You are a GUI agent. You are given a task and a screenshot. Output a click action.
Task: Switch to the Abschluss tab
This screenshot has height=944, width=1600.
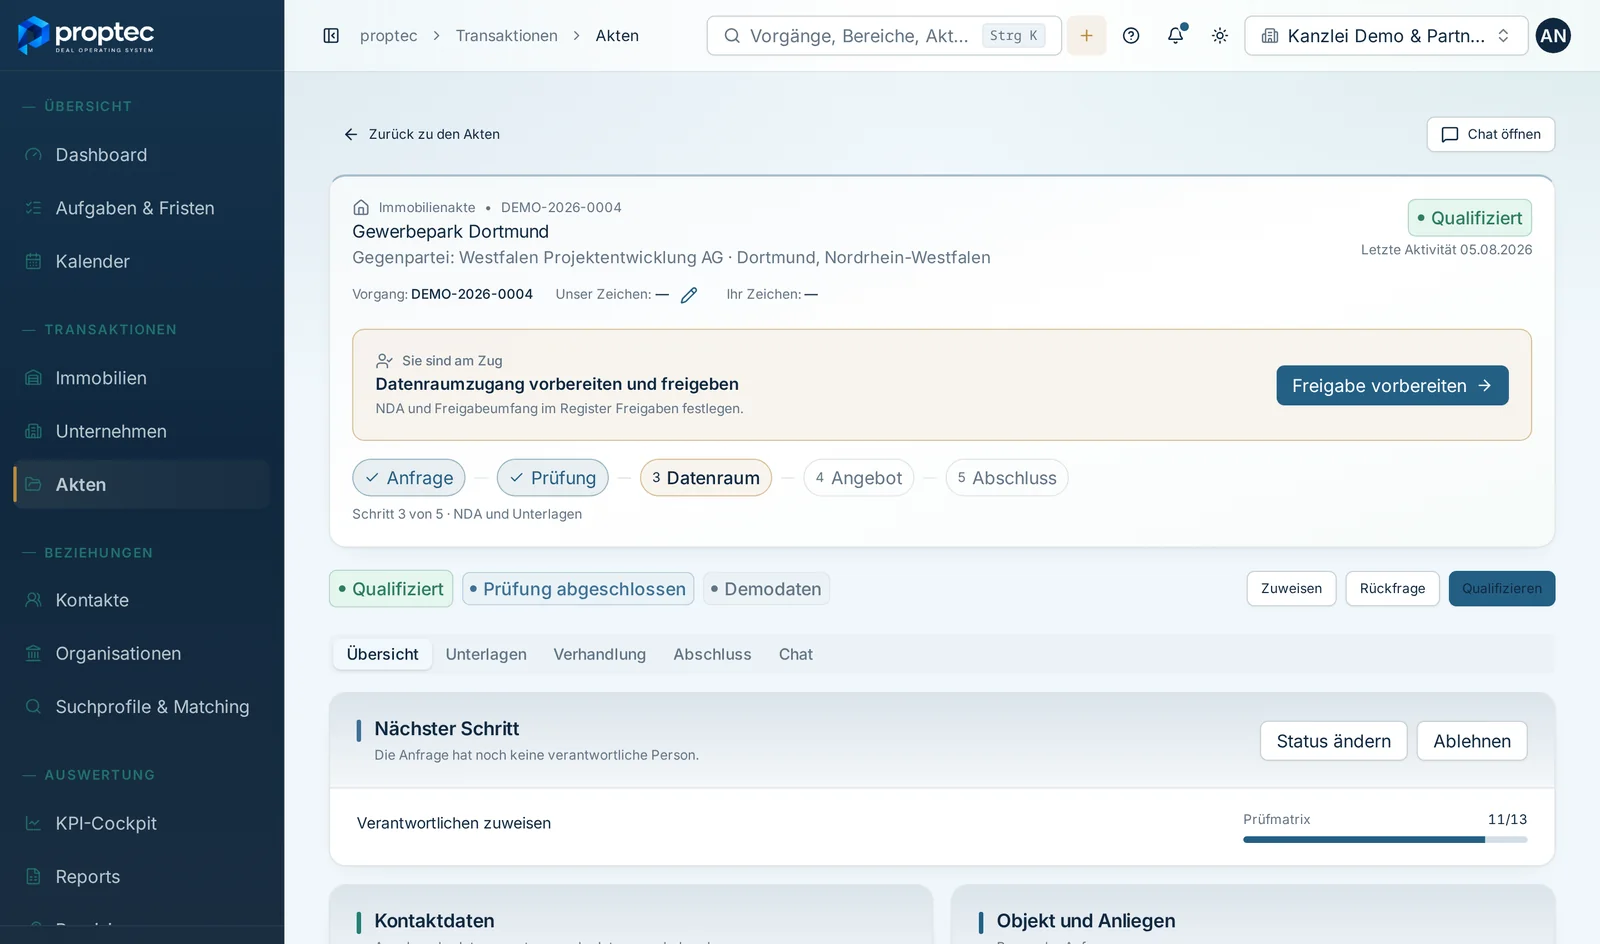tap(712, 654)
